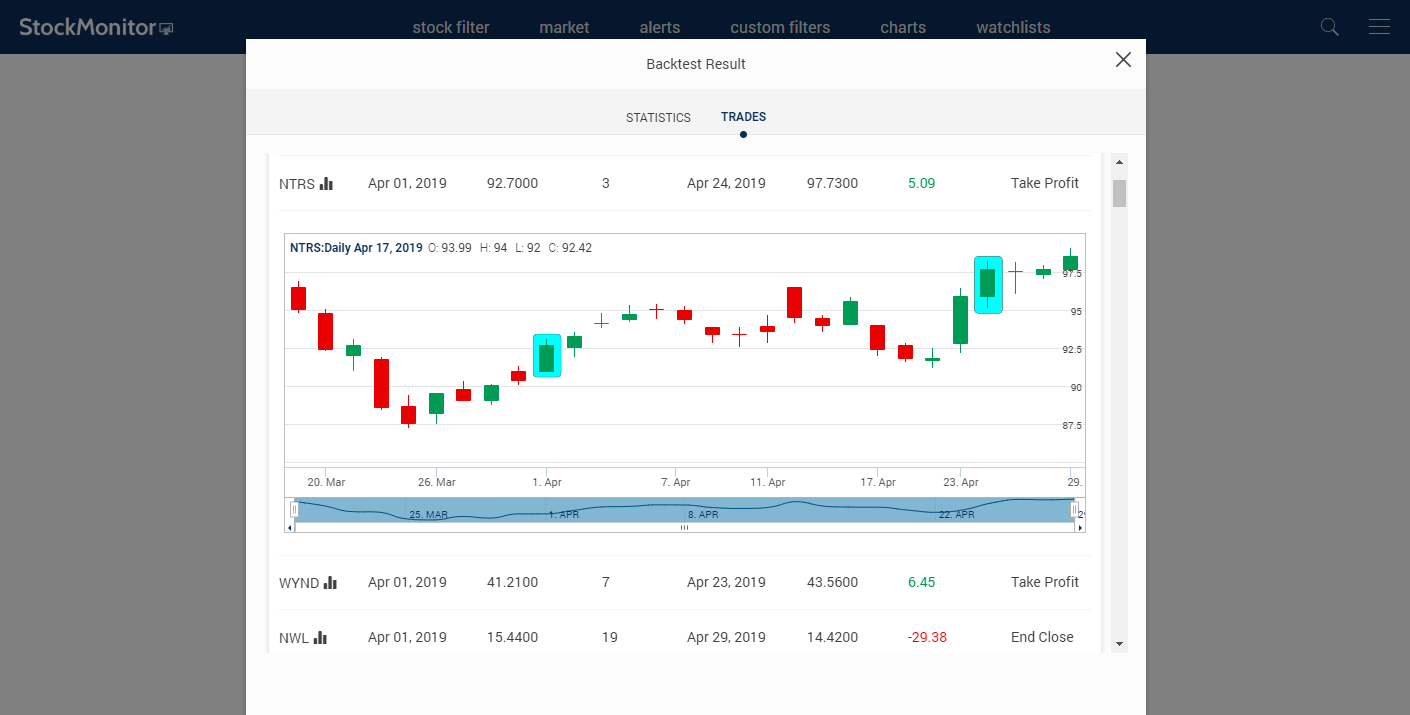Open the stock filter menu
1410x715 pixels.
pyautogui.click(x=451, y=27)
